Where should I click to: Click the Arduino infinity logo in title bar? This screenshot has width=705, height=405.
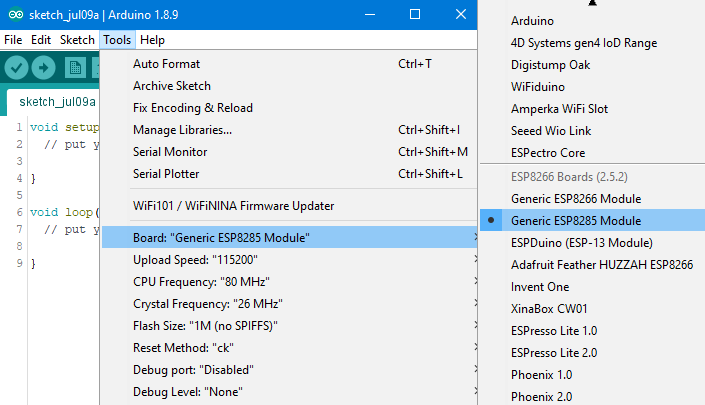pos(16,15)
